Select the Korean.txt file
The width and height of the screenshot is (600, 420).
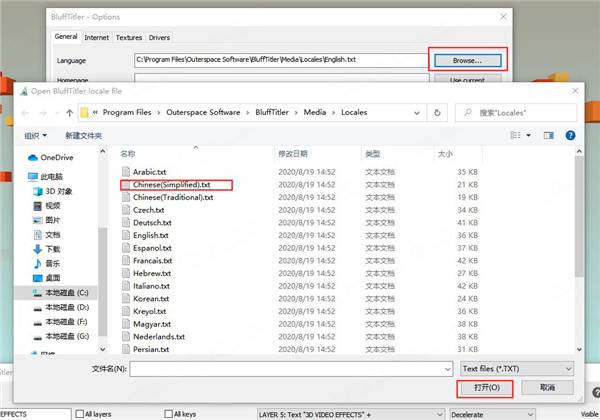pos(145,298)
